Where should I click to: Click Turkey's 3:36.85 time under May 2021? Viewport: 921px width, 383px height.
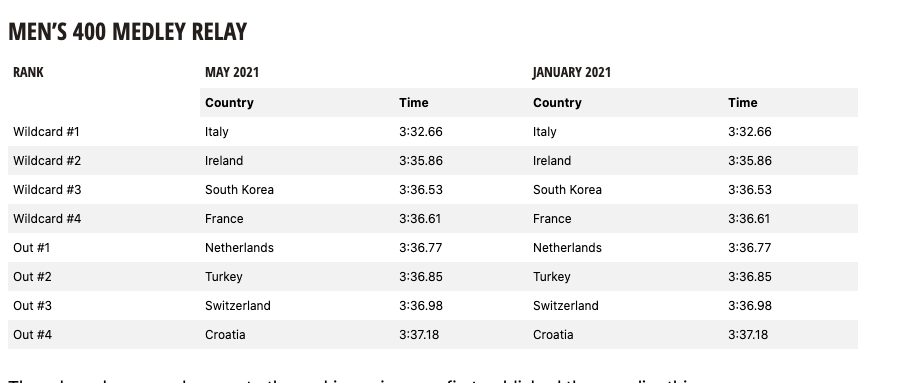click(x=421, y=277)
